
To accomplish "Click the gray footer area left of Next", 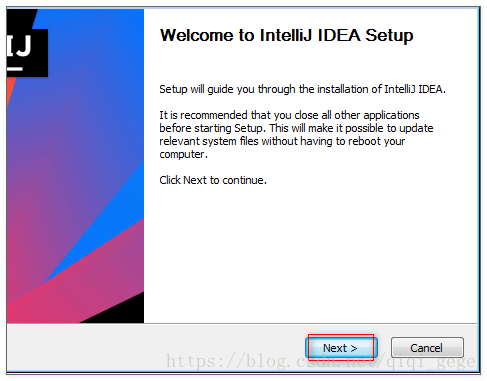I will point(153,347).
